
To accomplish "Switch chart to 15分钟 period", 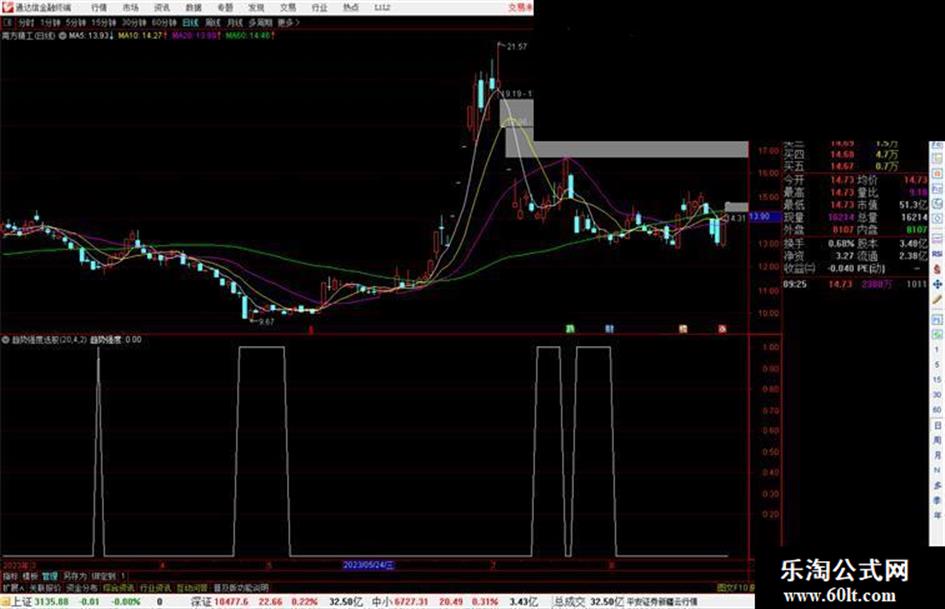I will pos(104,22).
